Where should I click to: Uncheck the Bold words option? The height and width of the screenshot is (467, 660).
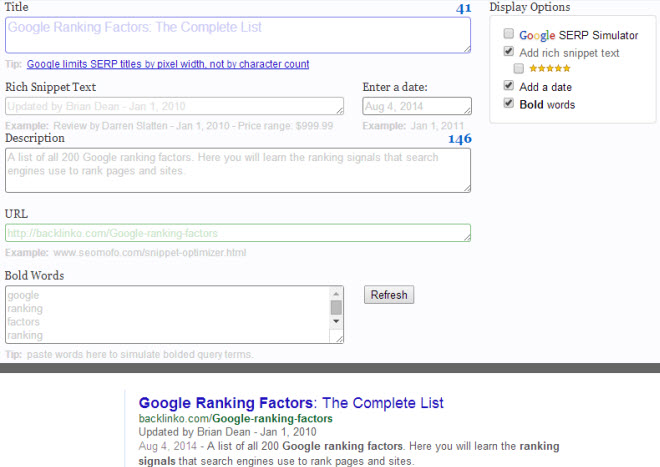click(x=508, y=103)
